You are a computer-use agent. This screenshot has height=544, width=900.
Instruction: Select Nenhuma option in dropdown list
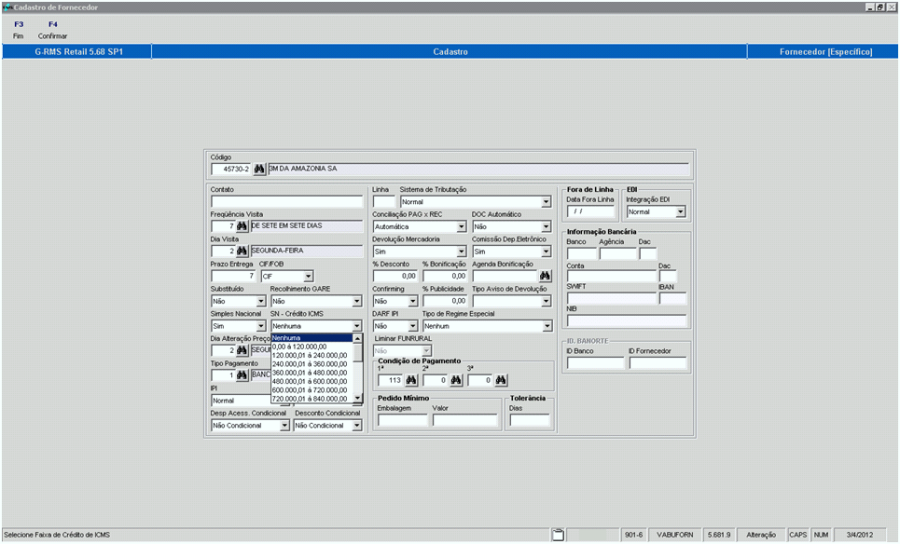click(x=312, y=338)
